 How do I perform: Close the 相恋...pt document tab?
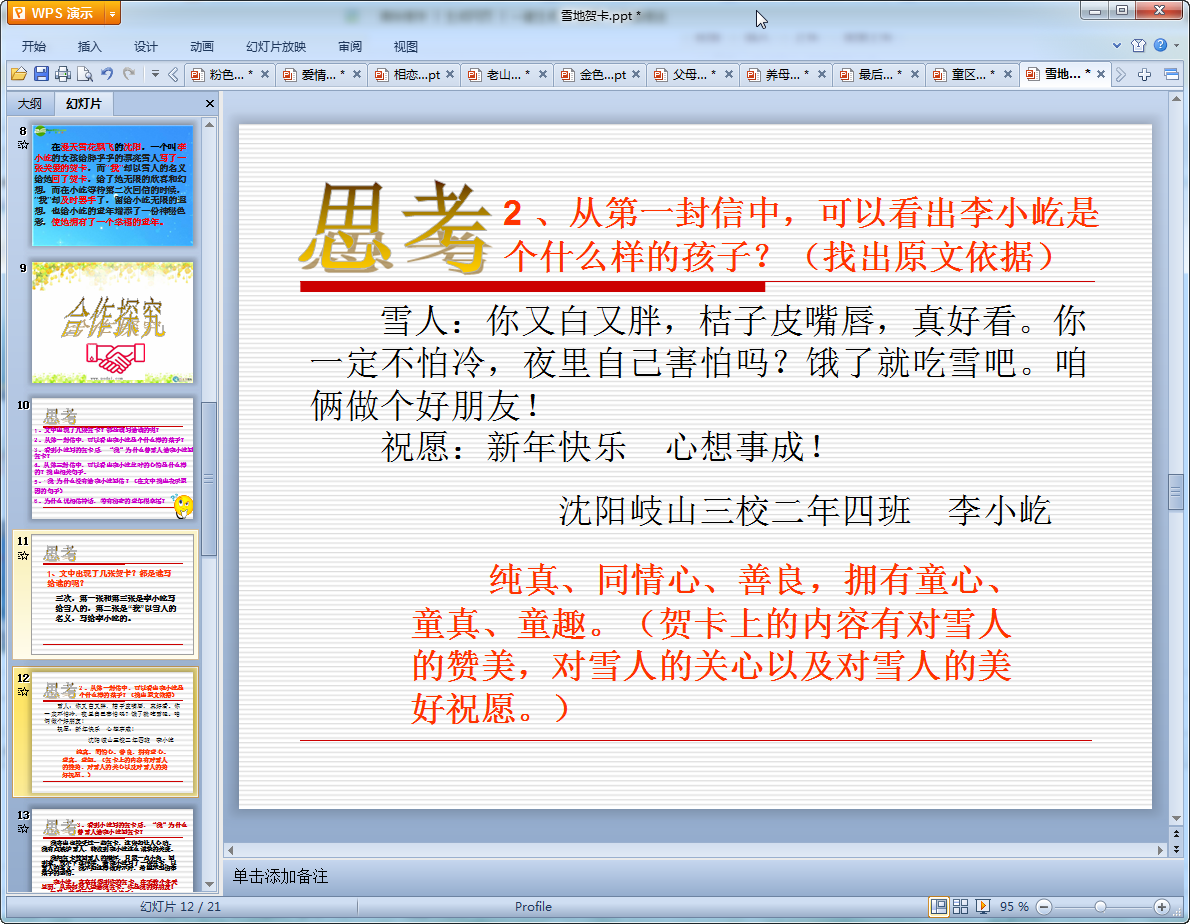point(450,74)
